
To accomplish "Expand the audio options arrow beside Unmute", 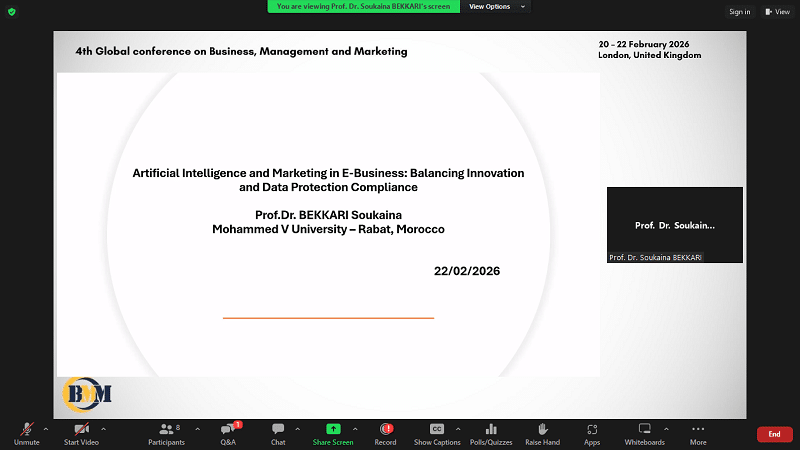I will 46,428.
